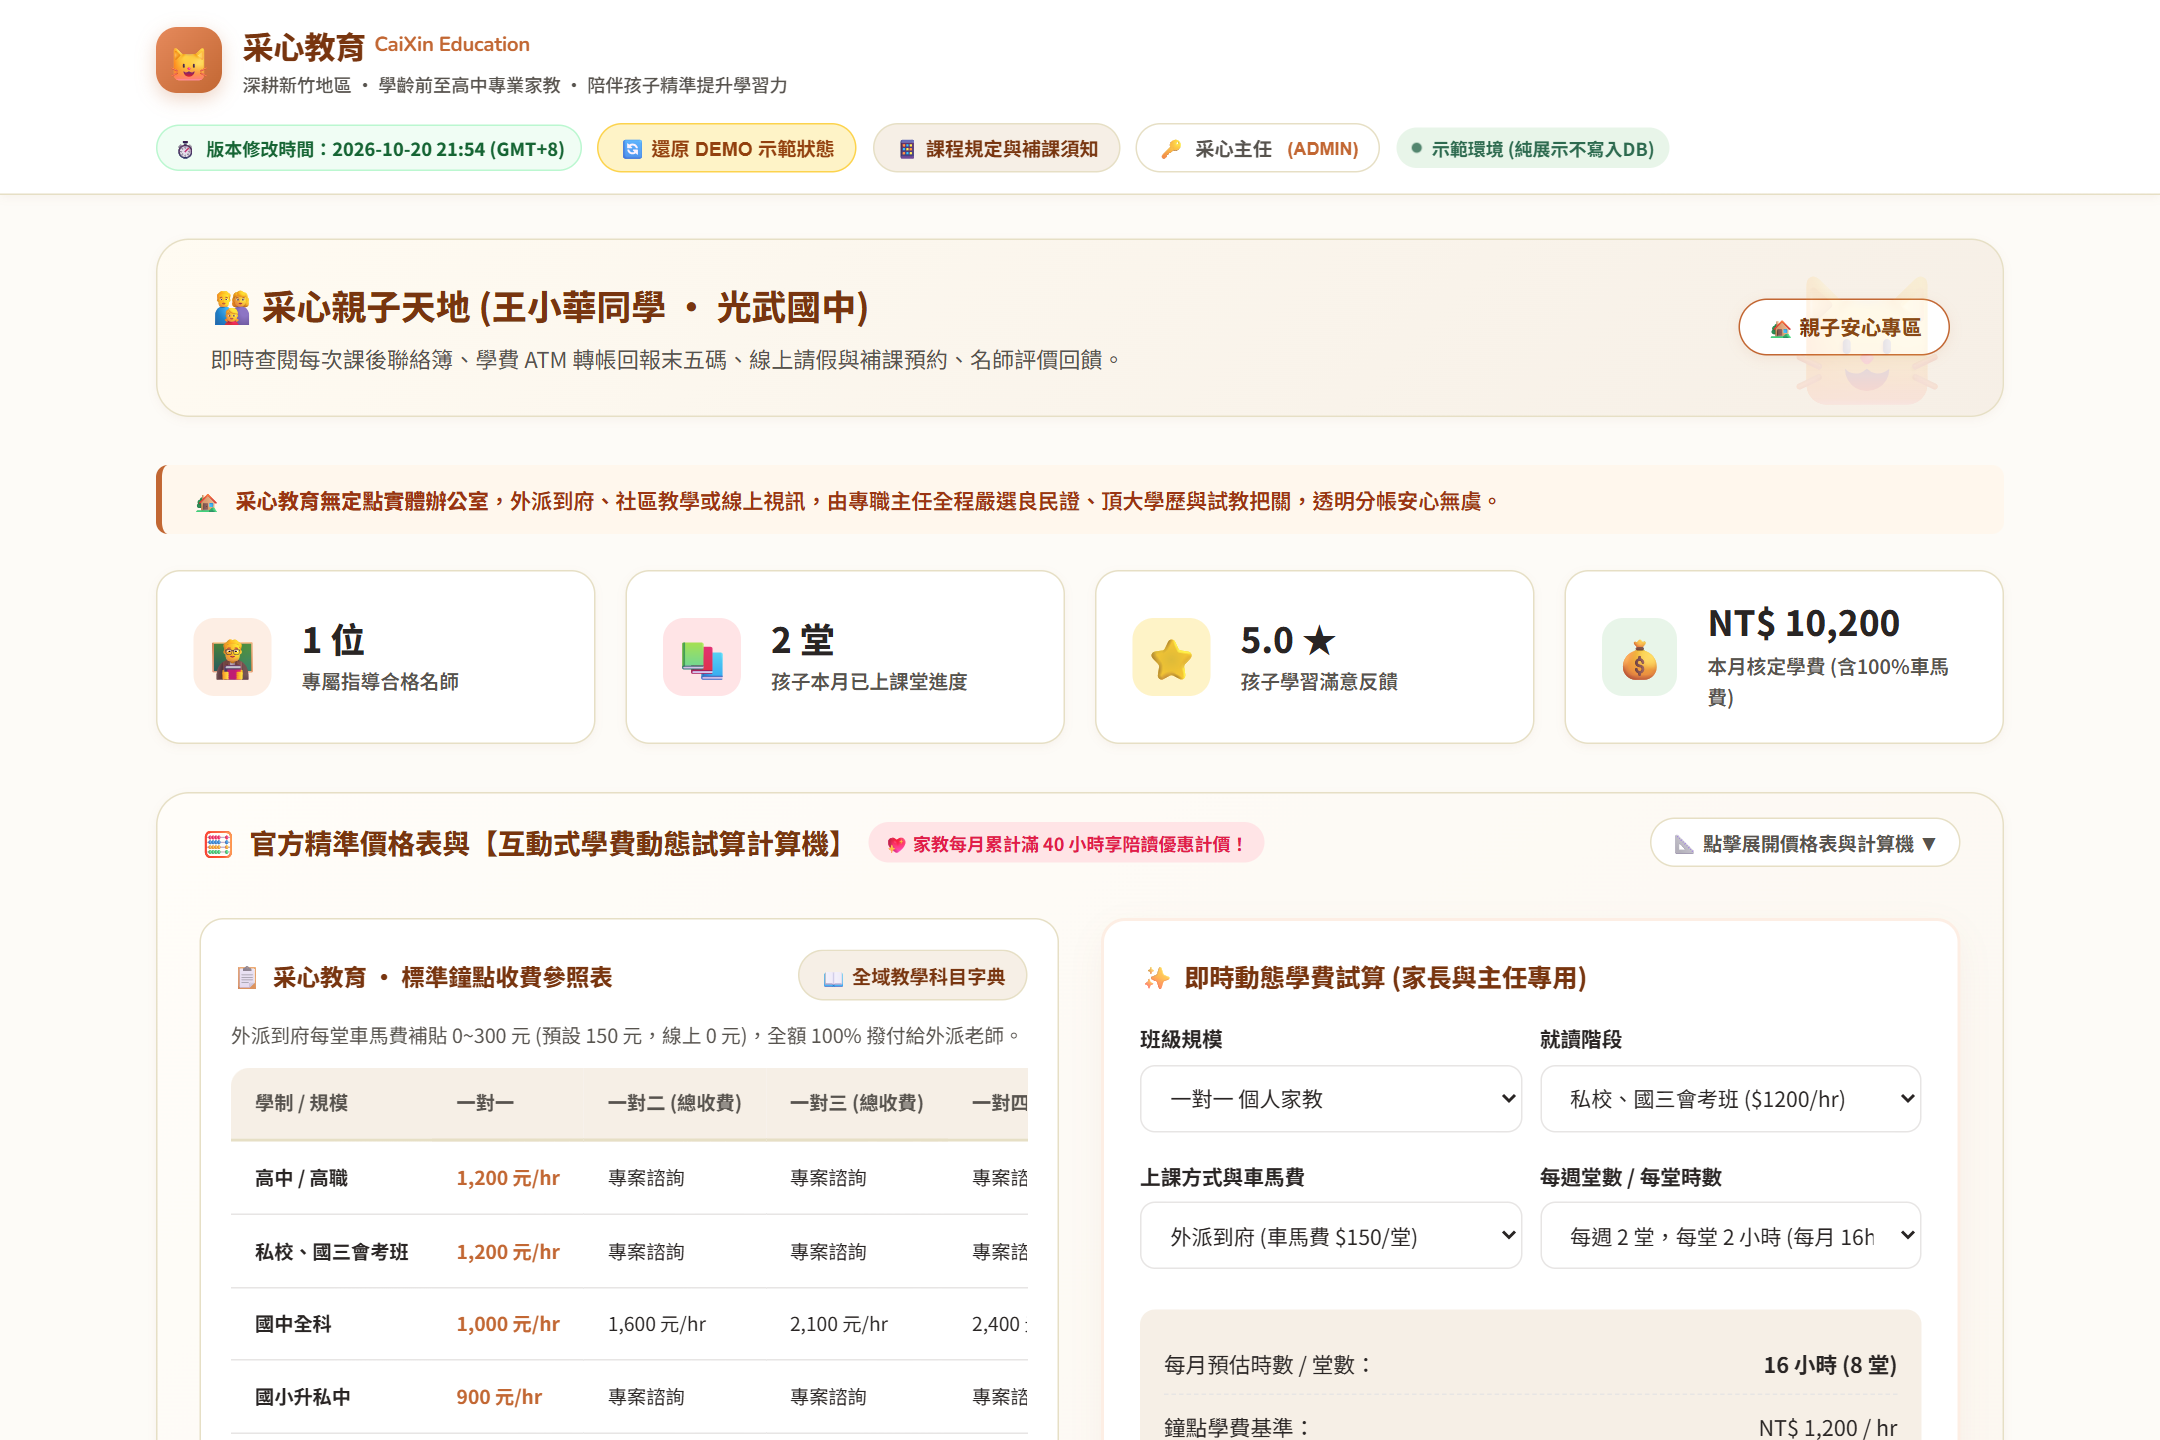Click the abacus icon beside 官方精準價格表
The width and height of the screenshot is (2160, 1440).
[218, 845]
